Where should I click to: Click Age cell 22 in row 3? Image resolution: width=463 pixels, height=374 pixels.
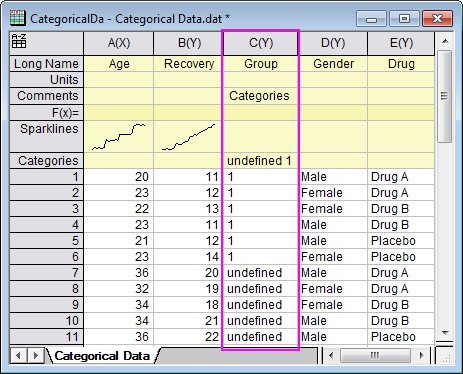click(x=119, y=209)
